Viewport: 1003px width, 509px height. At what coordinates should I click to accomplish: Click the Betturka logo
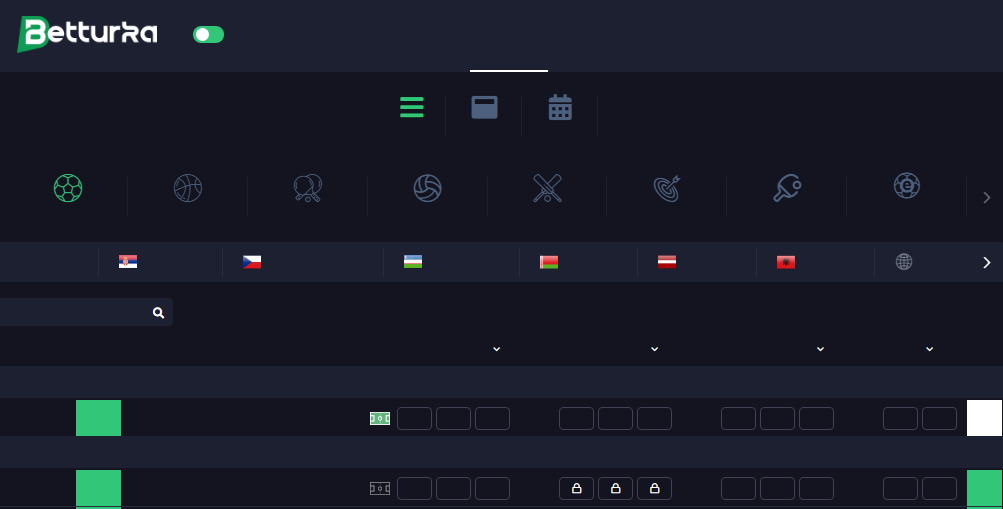pyautogui.click(x=87, y=34)
